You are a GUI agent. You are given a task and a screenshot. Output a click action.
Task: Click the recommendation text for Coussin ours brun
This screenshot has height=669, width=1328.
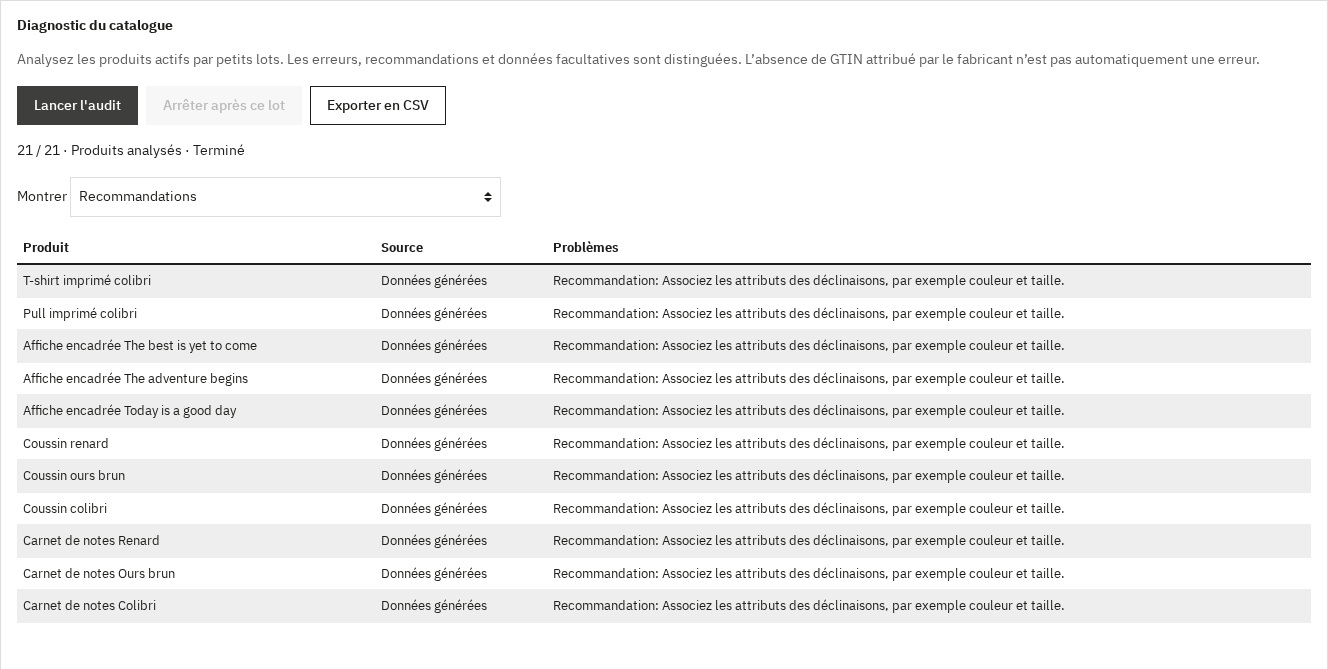(x=808, y=476)
